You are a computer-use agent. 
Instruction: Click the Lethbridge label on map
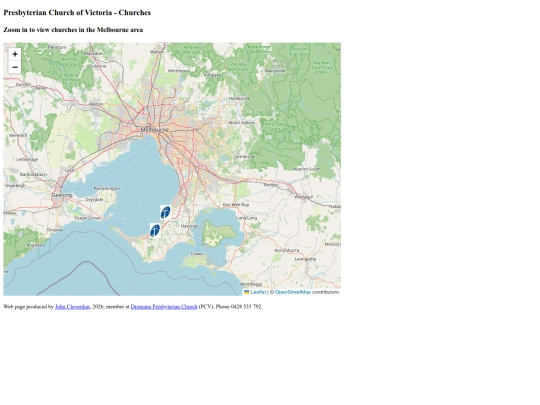point(27,159)
